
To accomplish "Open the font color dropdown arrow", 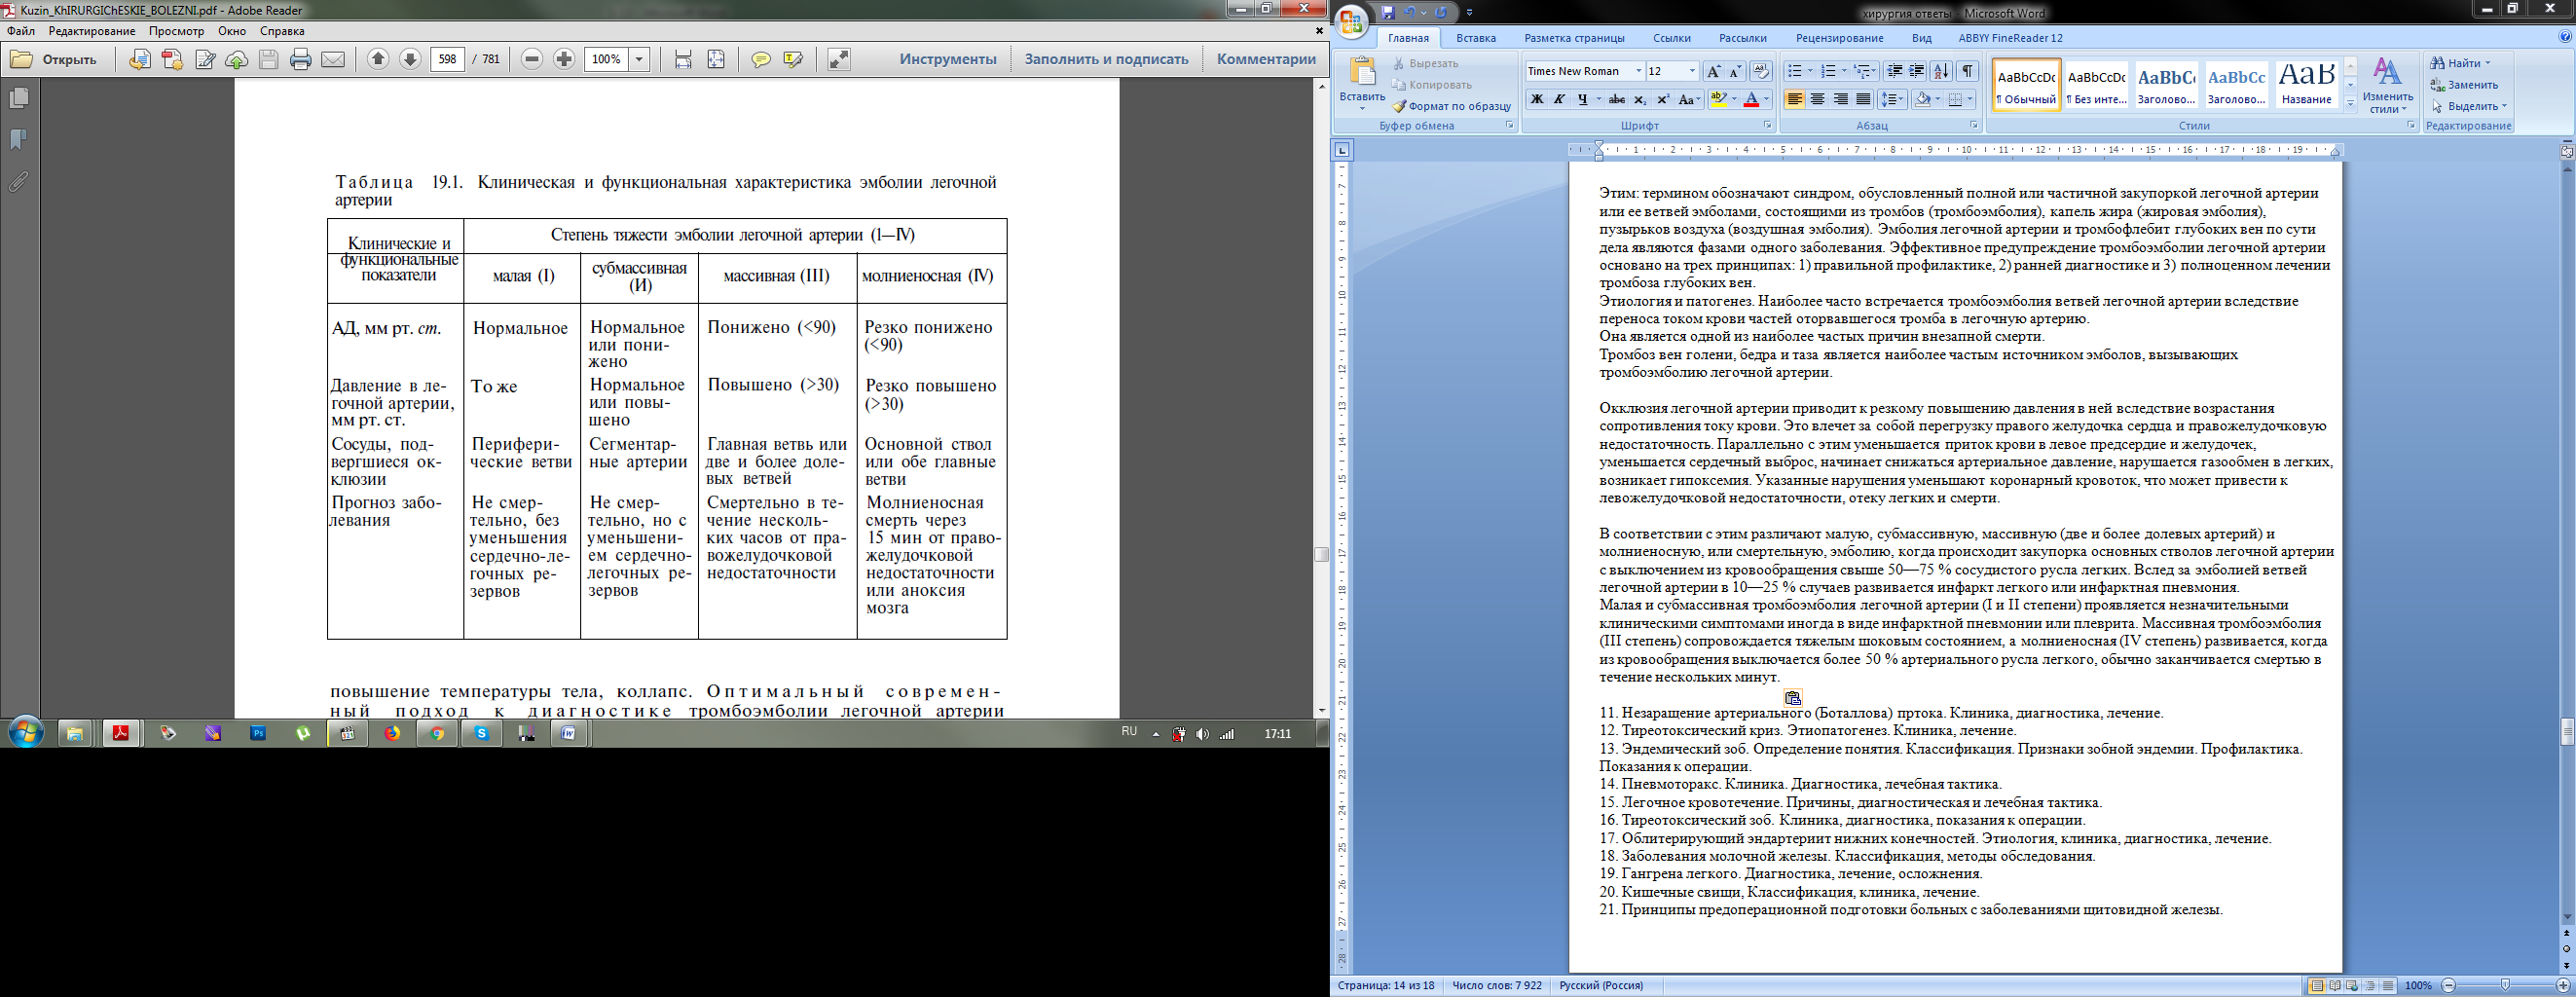I will 1767,99.
